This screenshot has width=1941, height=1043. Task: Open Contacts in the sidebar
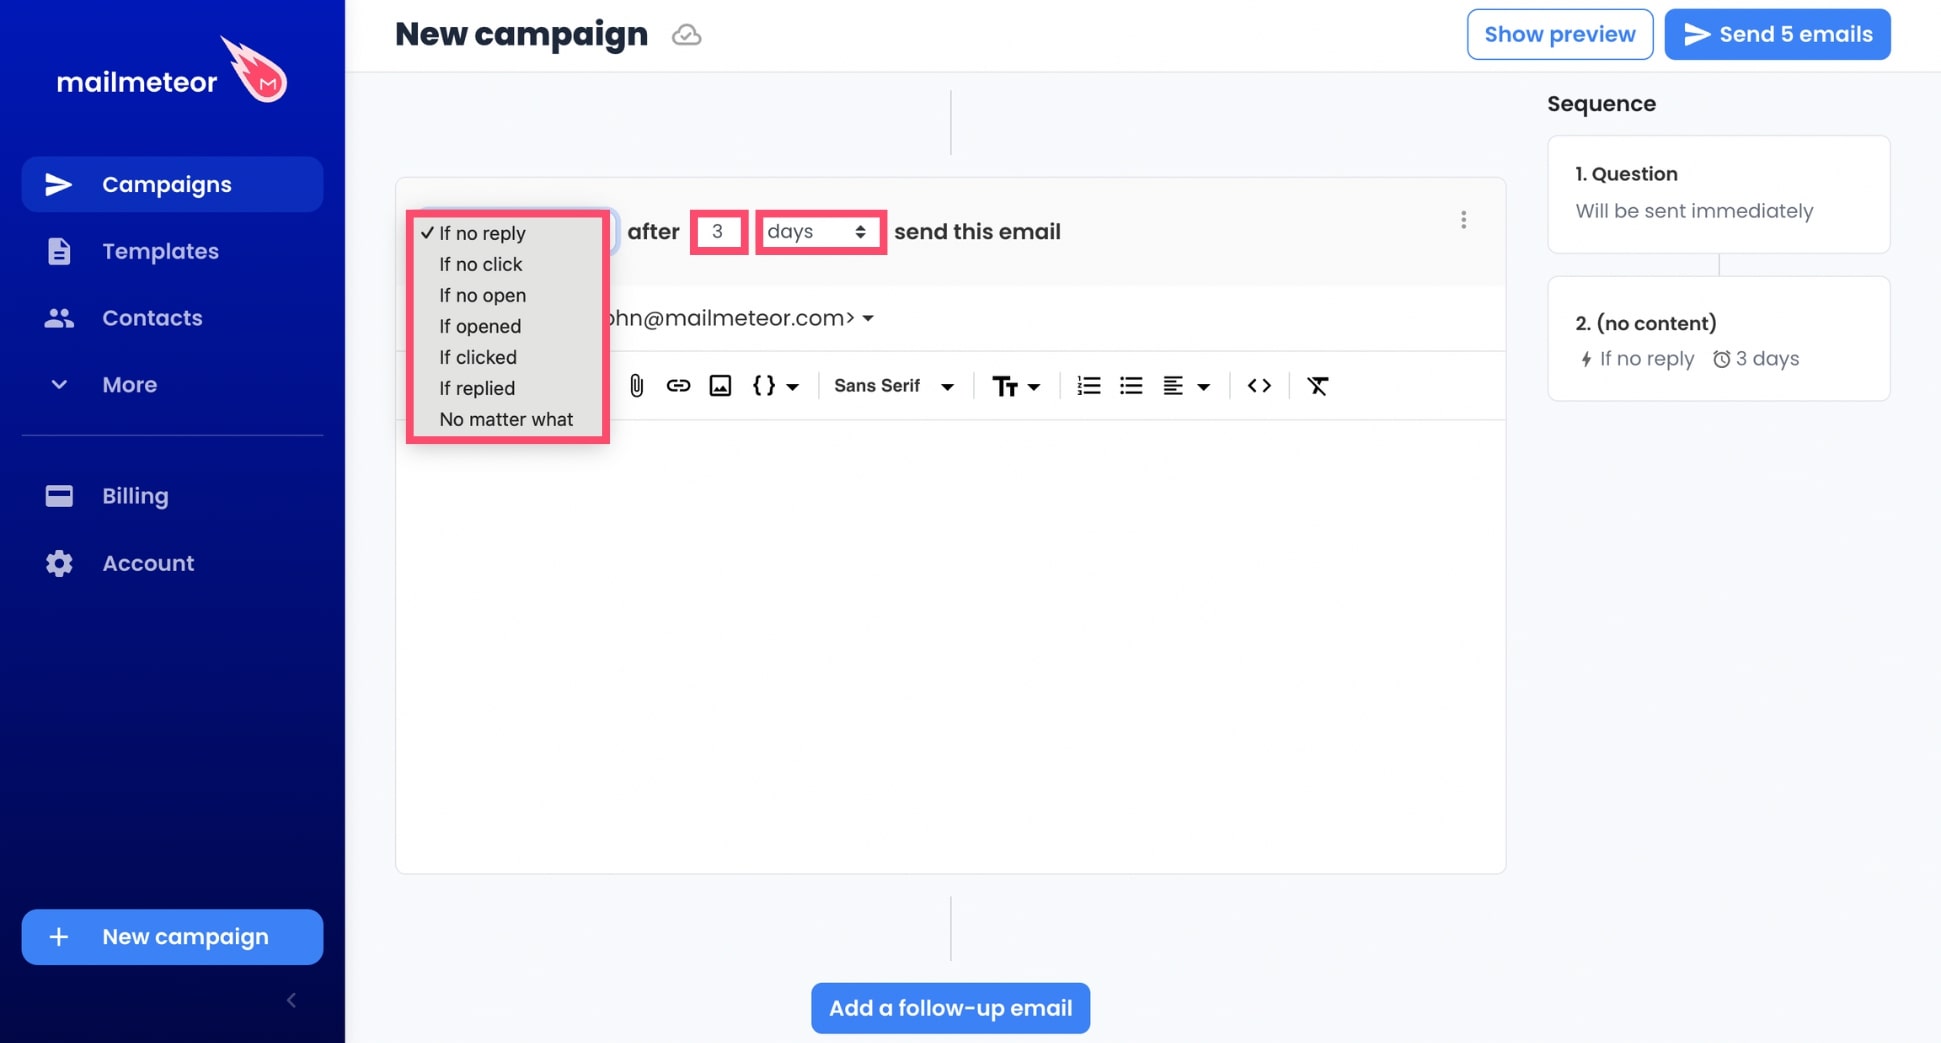(x=172, y=318)
